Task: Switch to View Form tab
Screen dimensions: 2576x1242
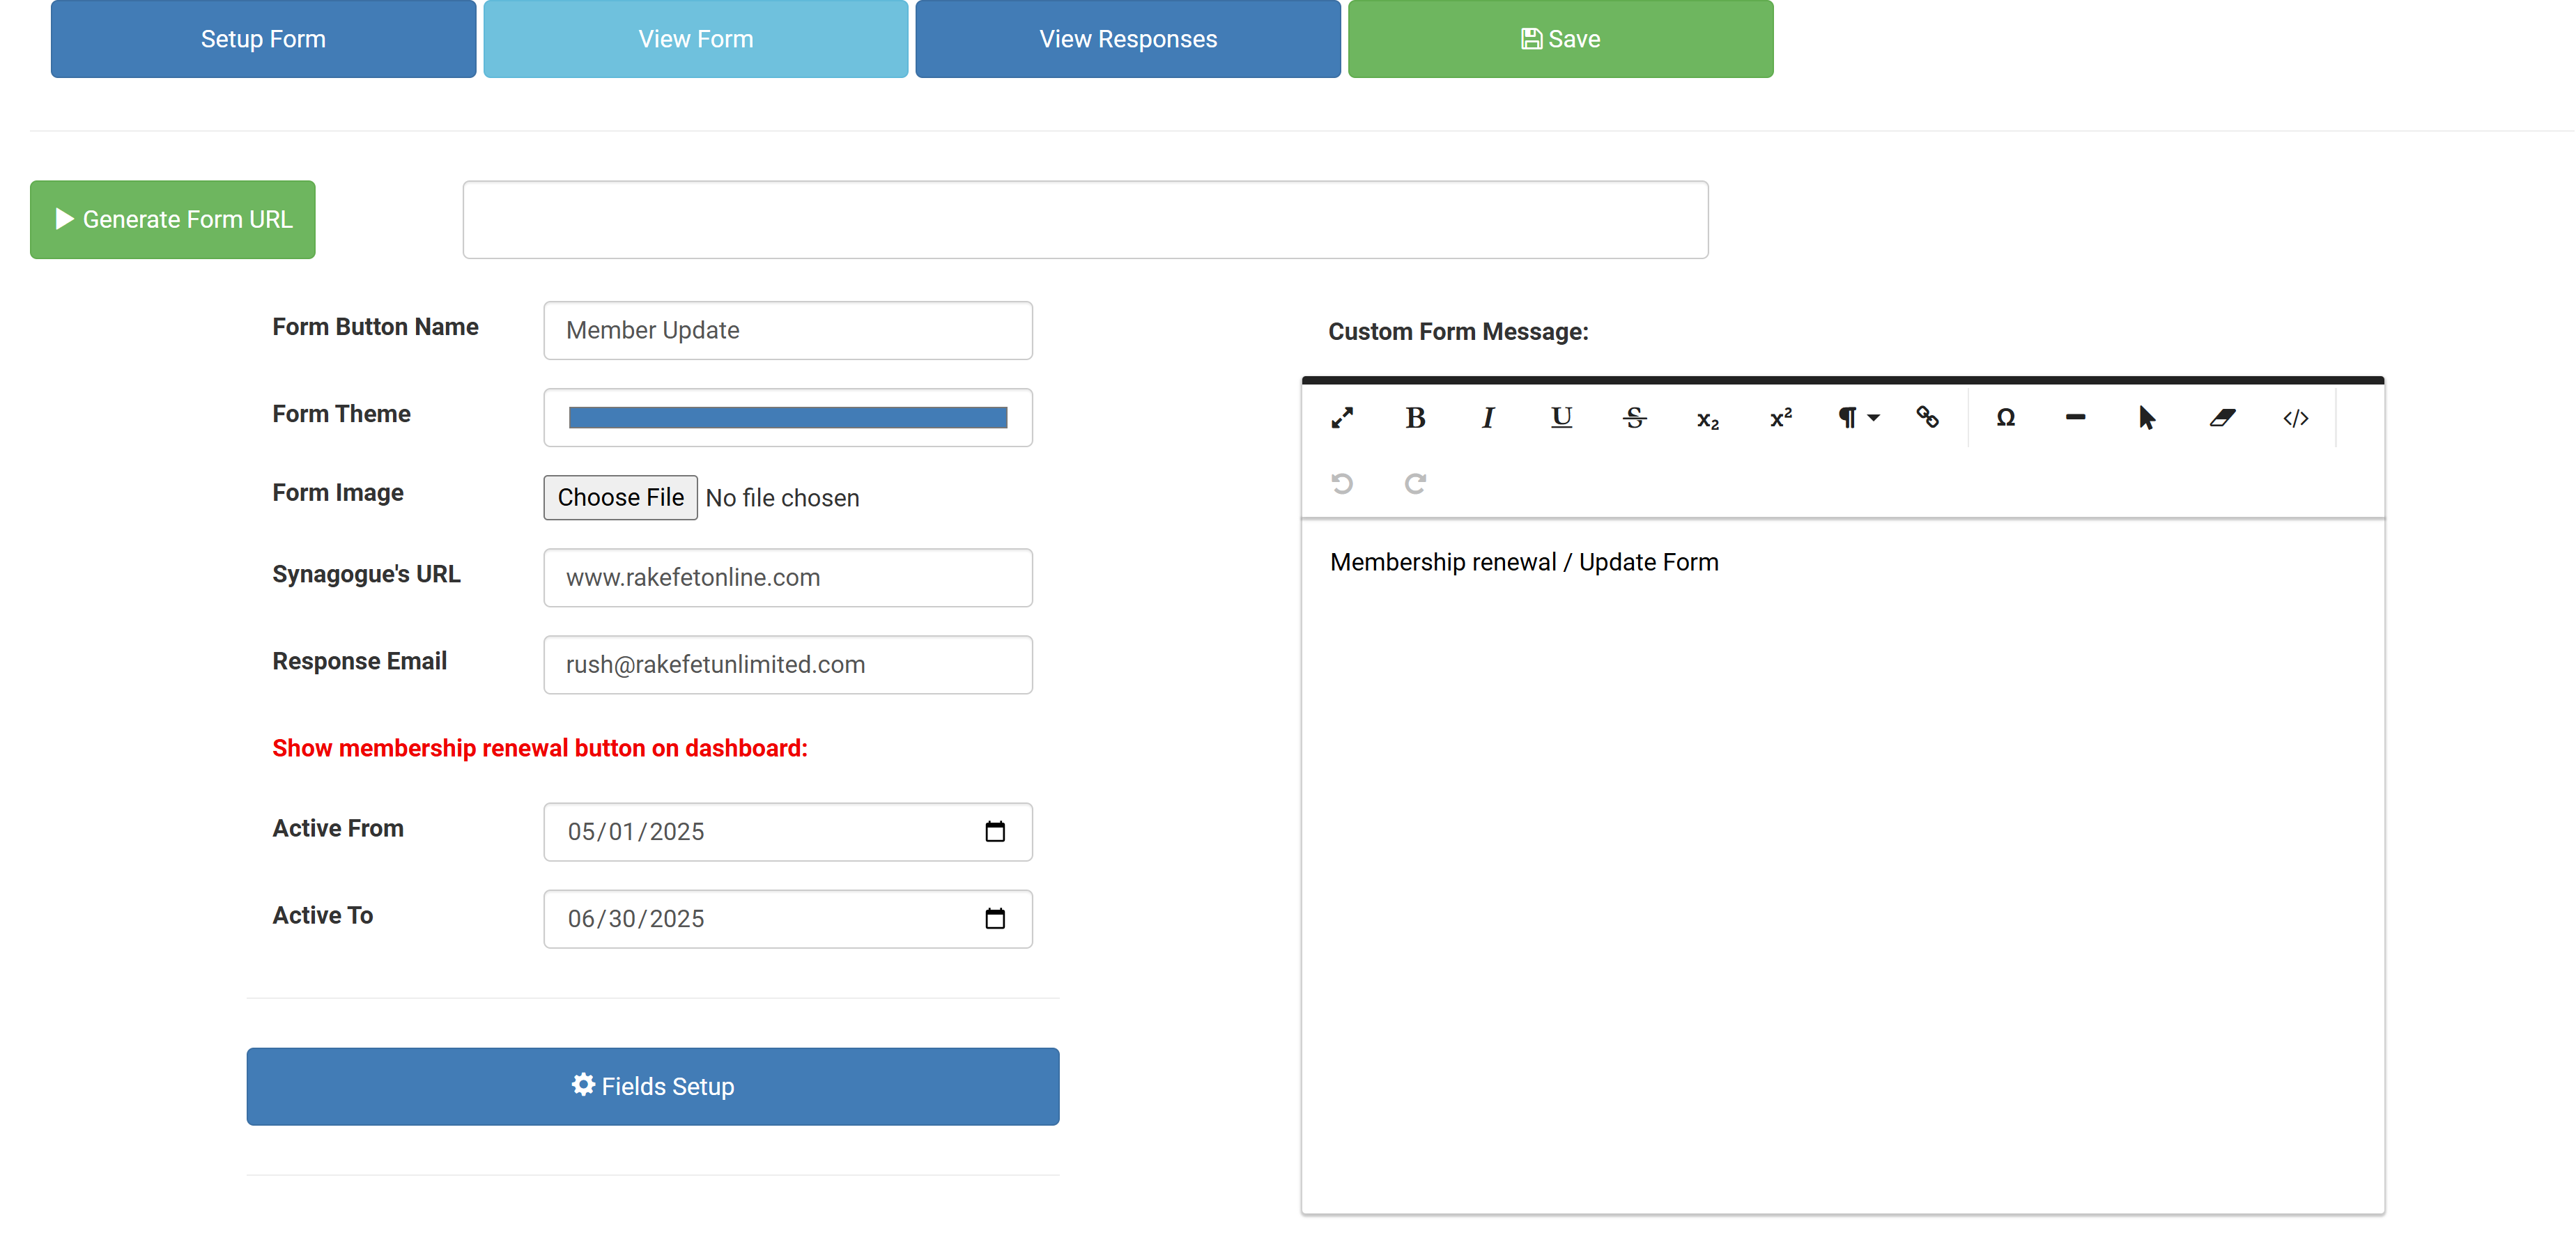Action: click(x=695, y=39)
